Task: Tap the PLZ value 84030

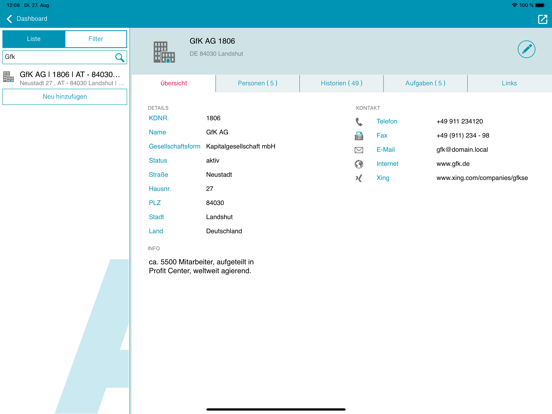Action: tap(215, 203)
